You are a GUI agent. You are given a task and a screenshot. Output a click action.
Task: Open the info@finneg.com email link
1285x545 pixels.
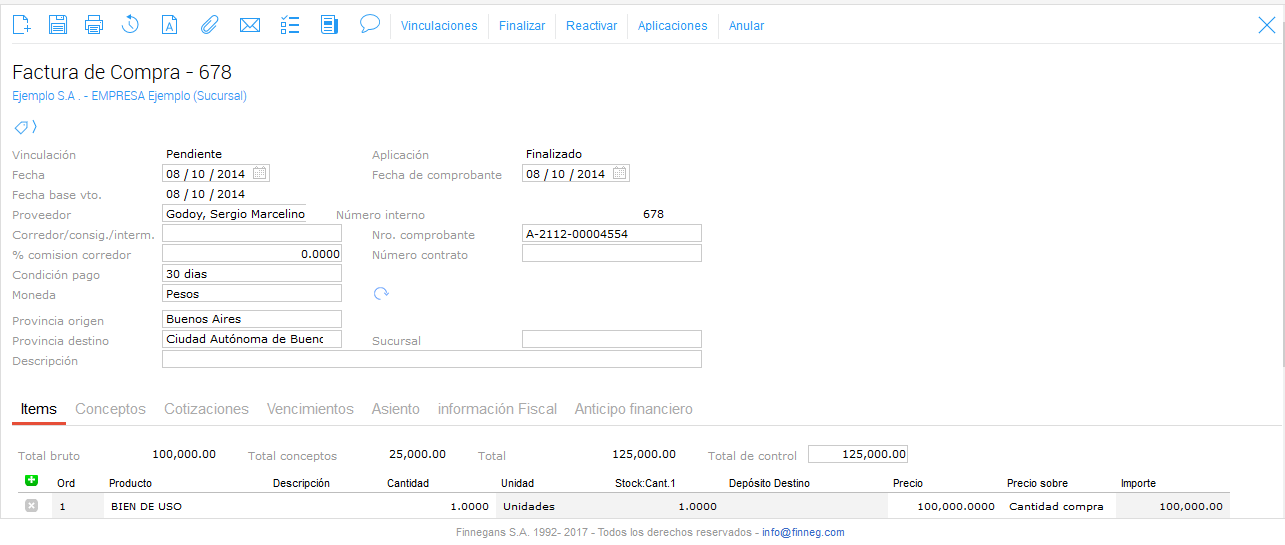point(803,532)
